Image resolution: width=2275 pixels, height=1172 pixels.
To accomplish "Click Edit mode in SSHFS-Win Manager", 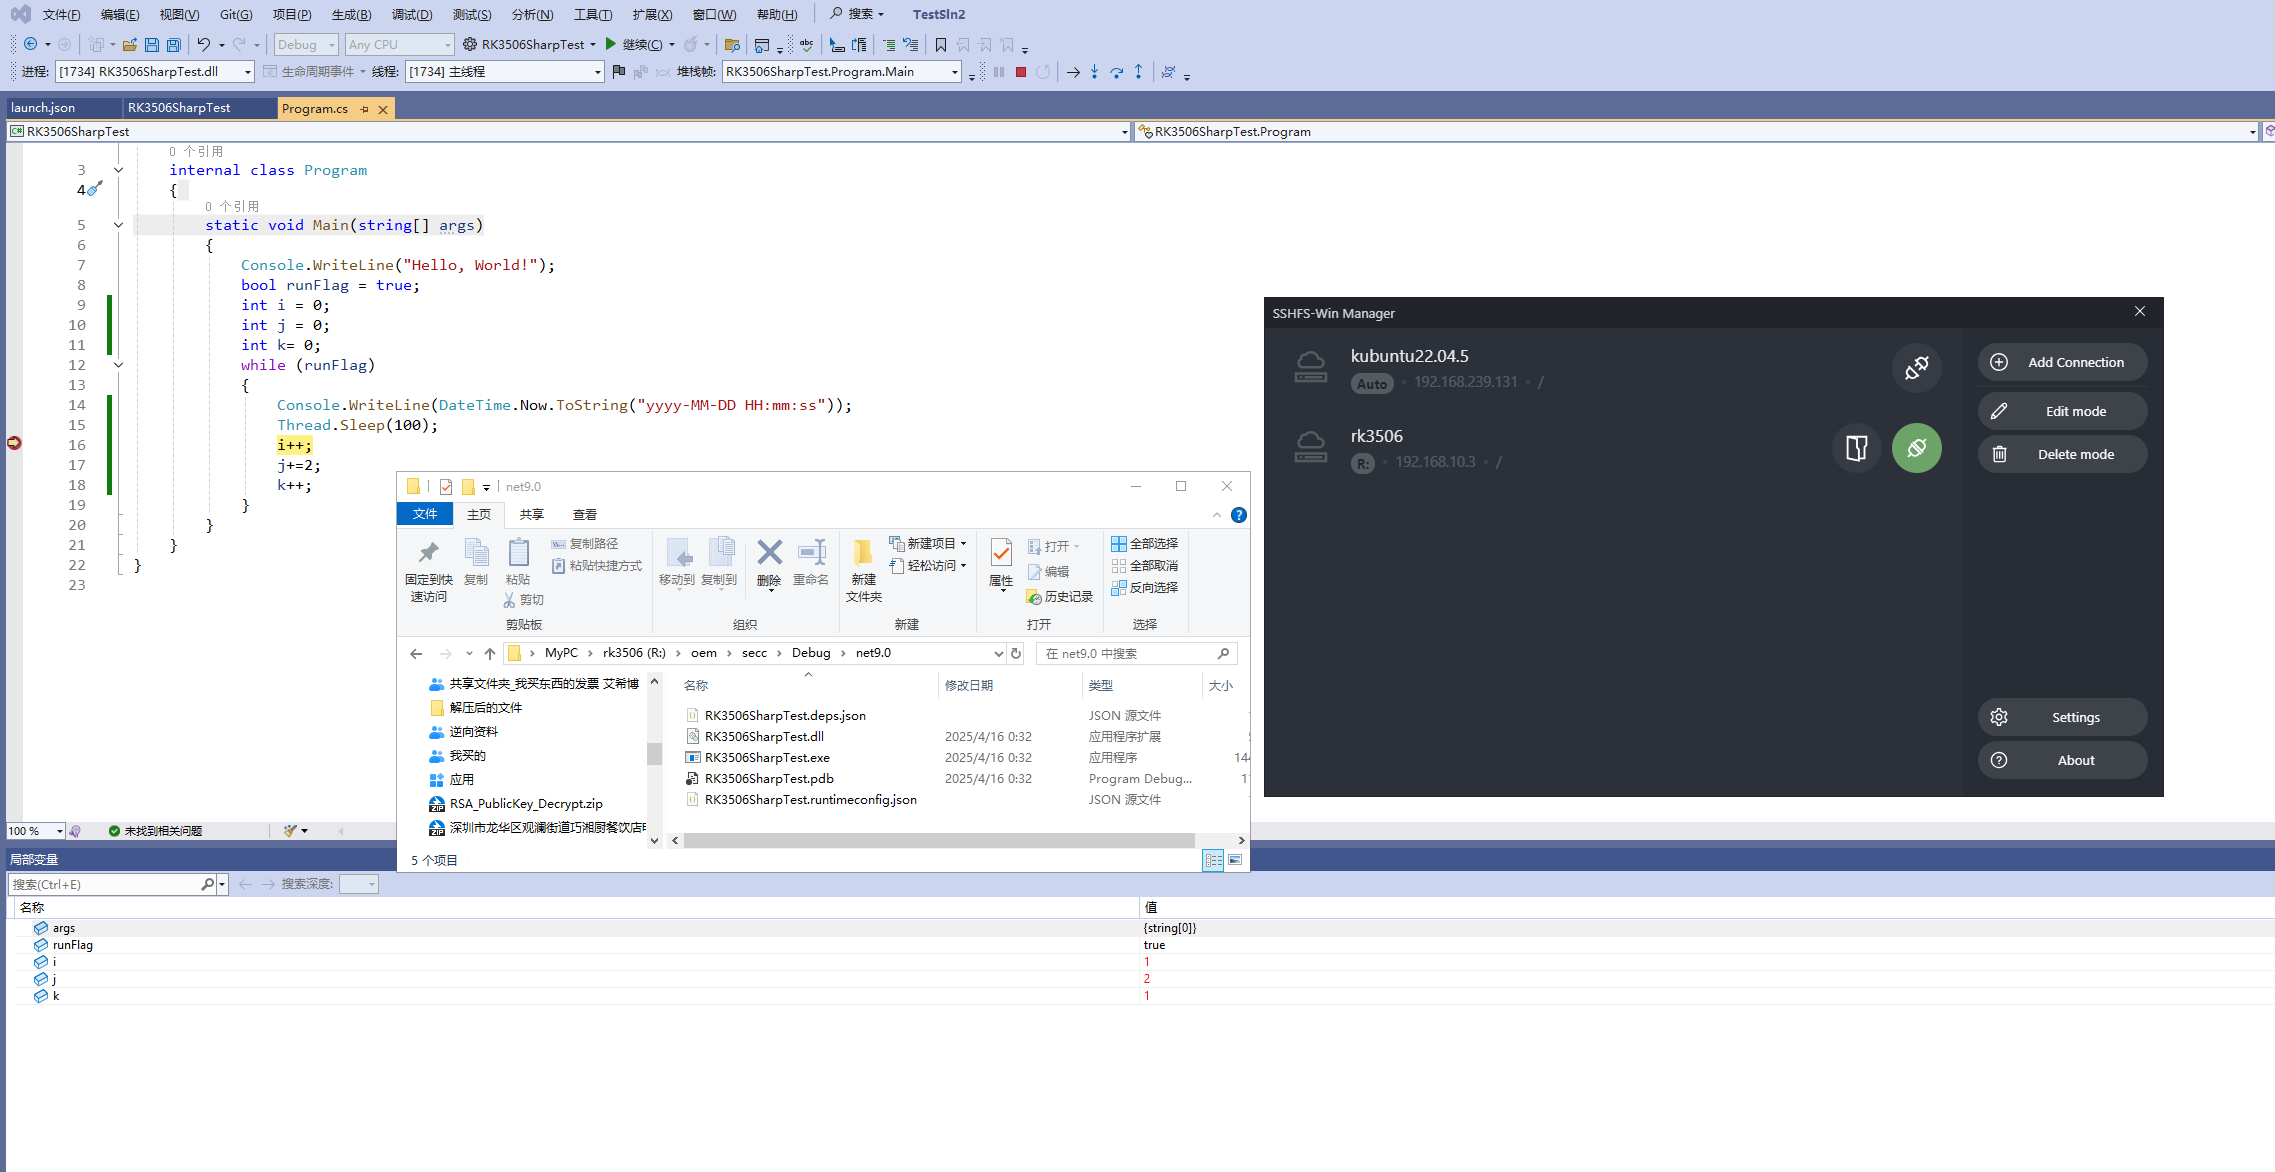I will point(2062,411).
